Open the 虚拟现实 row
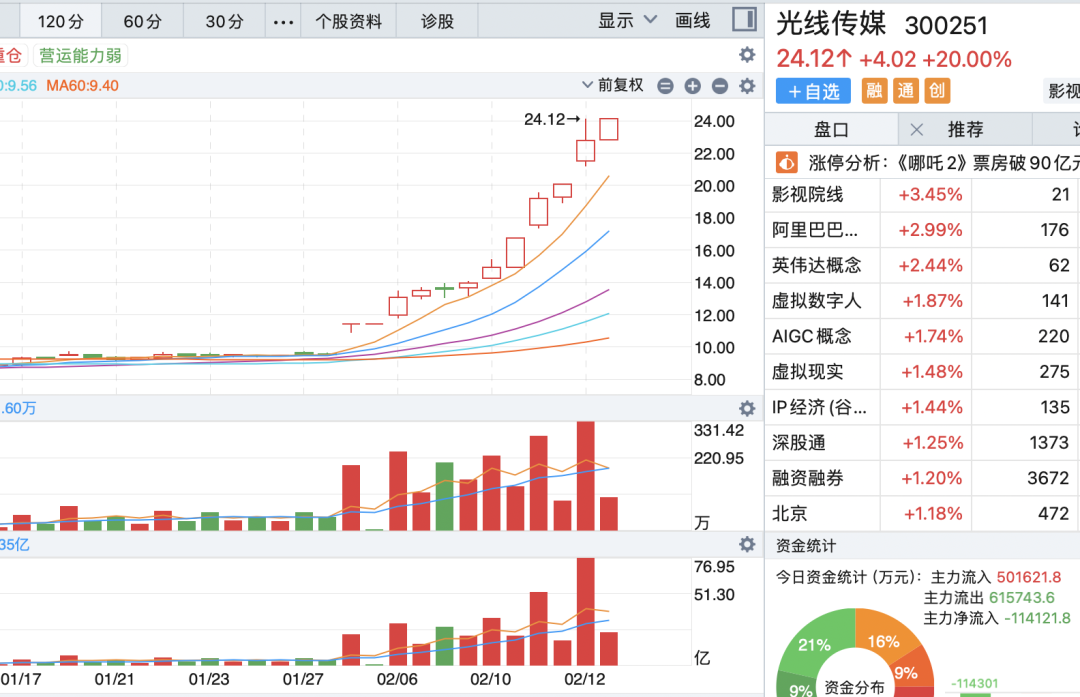 point(922,372)
